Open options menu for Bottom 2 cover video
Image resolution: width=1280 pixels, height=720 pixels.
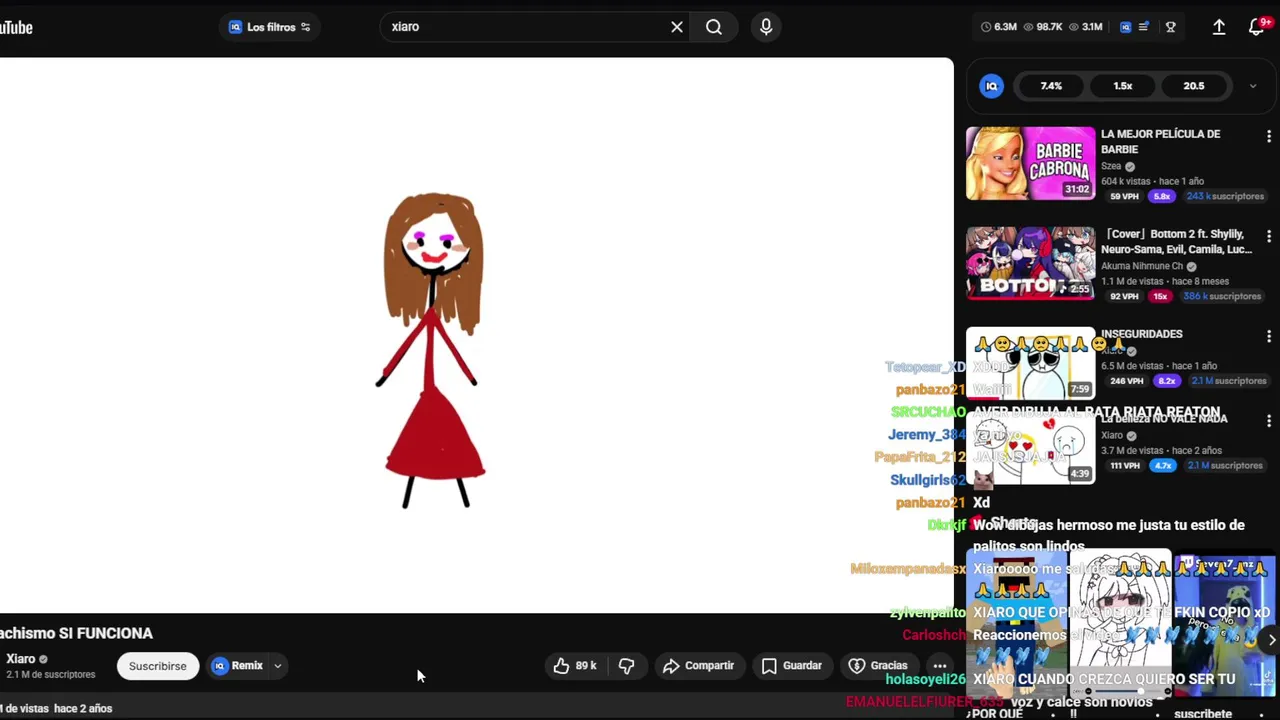point(1269,237)
